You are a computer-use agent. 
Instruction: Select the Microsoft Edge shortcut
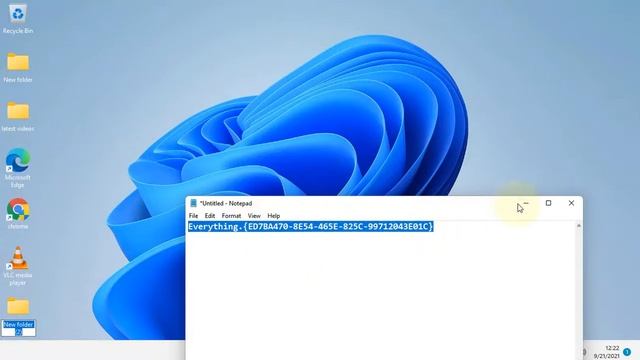[18, 168]
